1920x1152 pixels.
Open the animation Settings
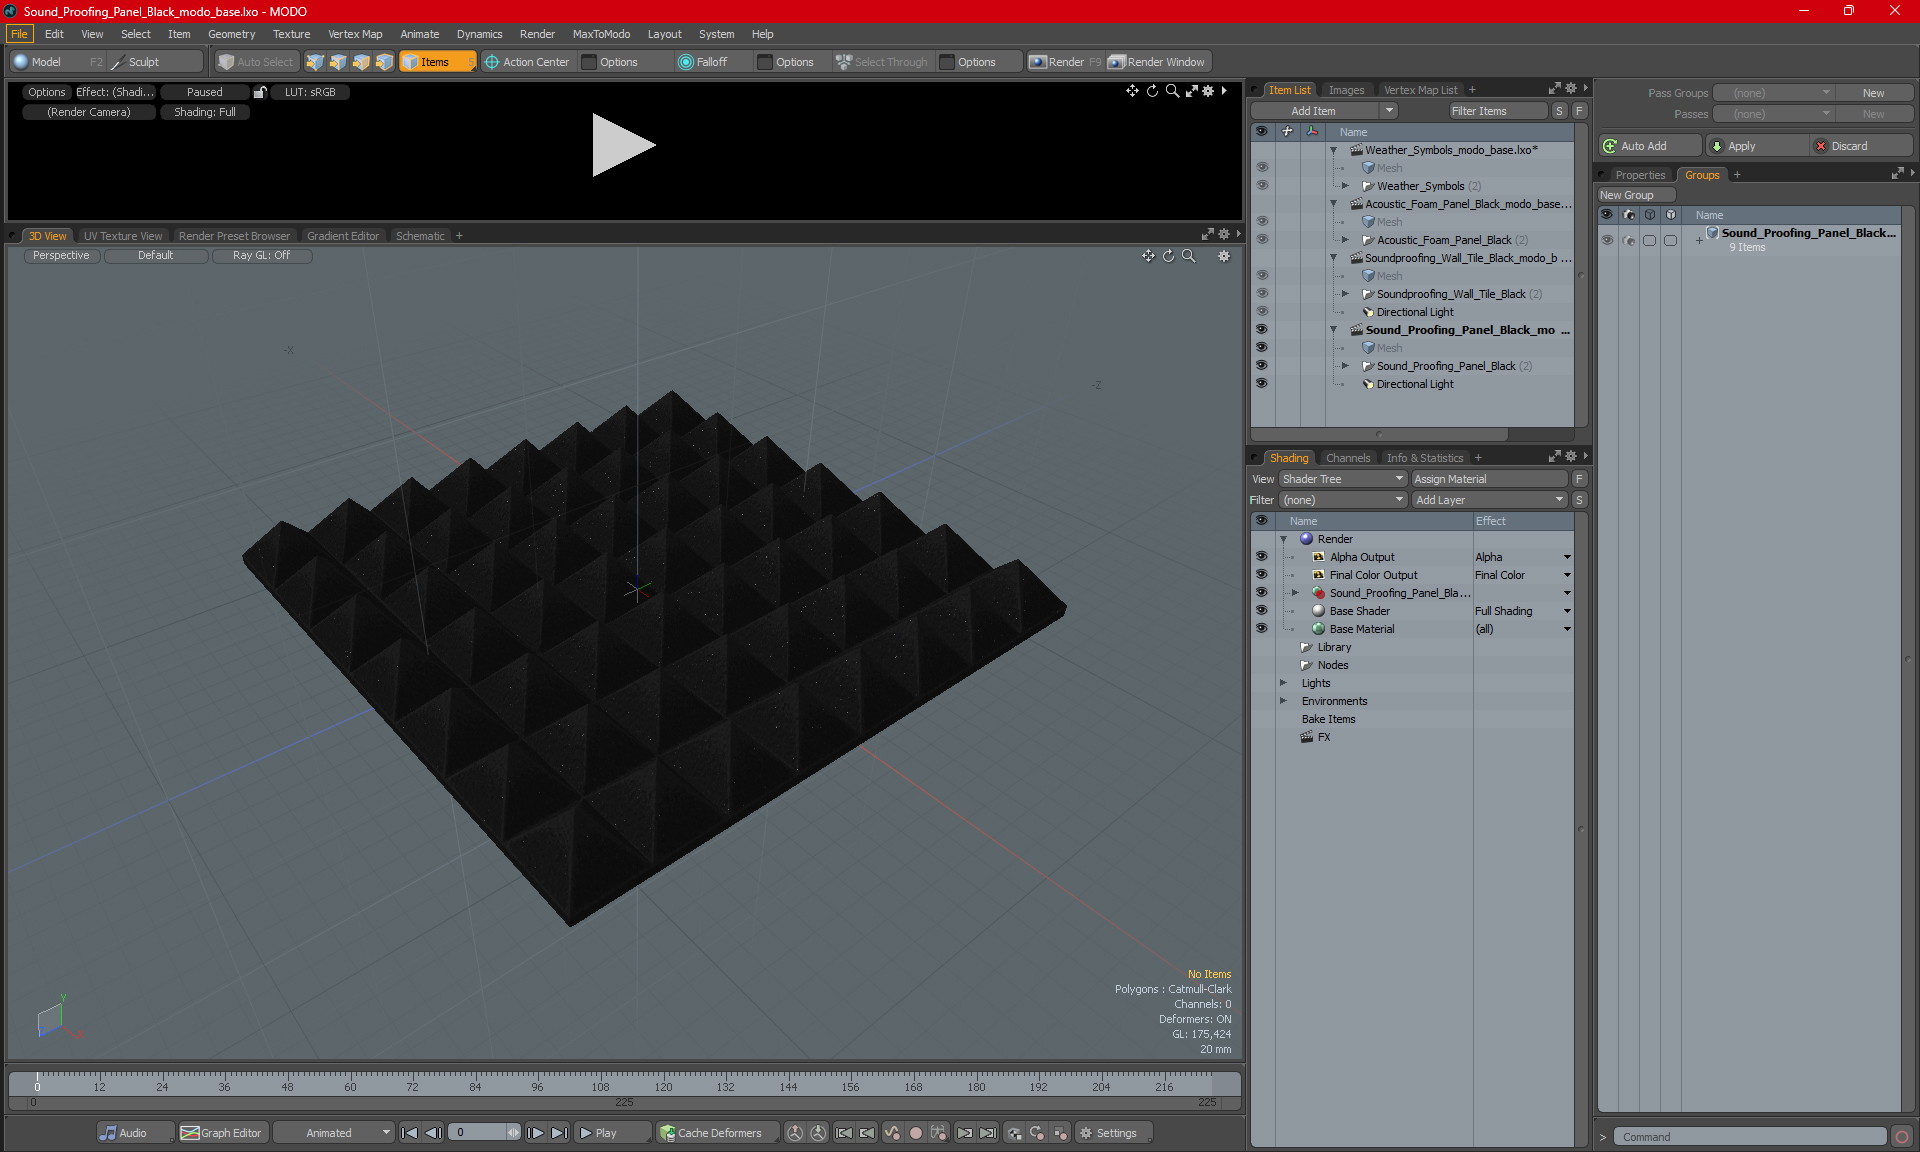point(1113,1133)
